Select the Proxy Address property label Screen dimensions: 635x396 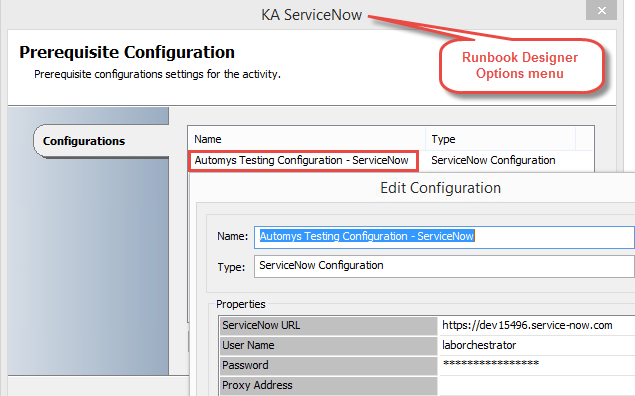(x=328, y=385)
